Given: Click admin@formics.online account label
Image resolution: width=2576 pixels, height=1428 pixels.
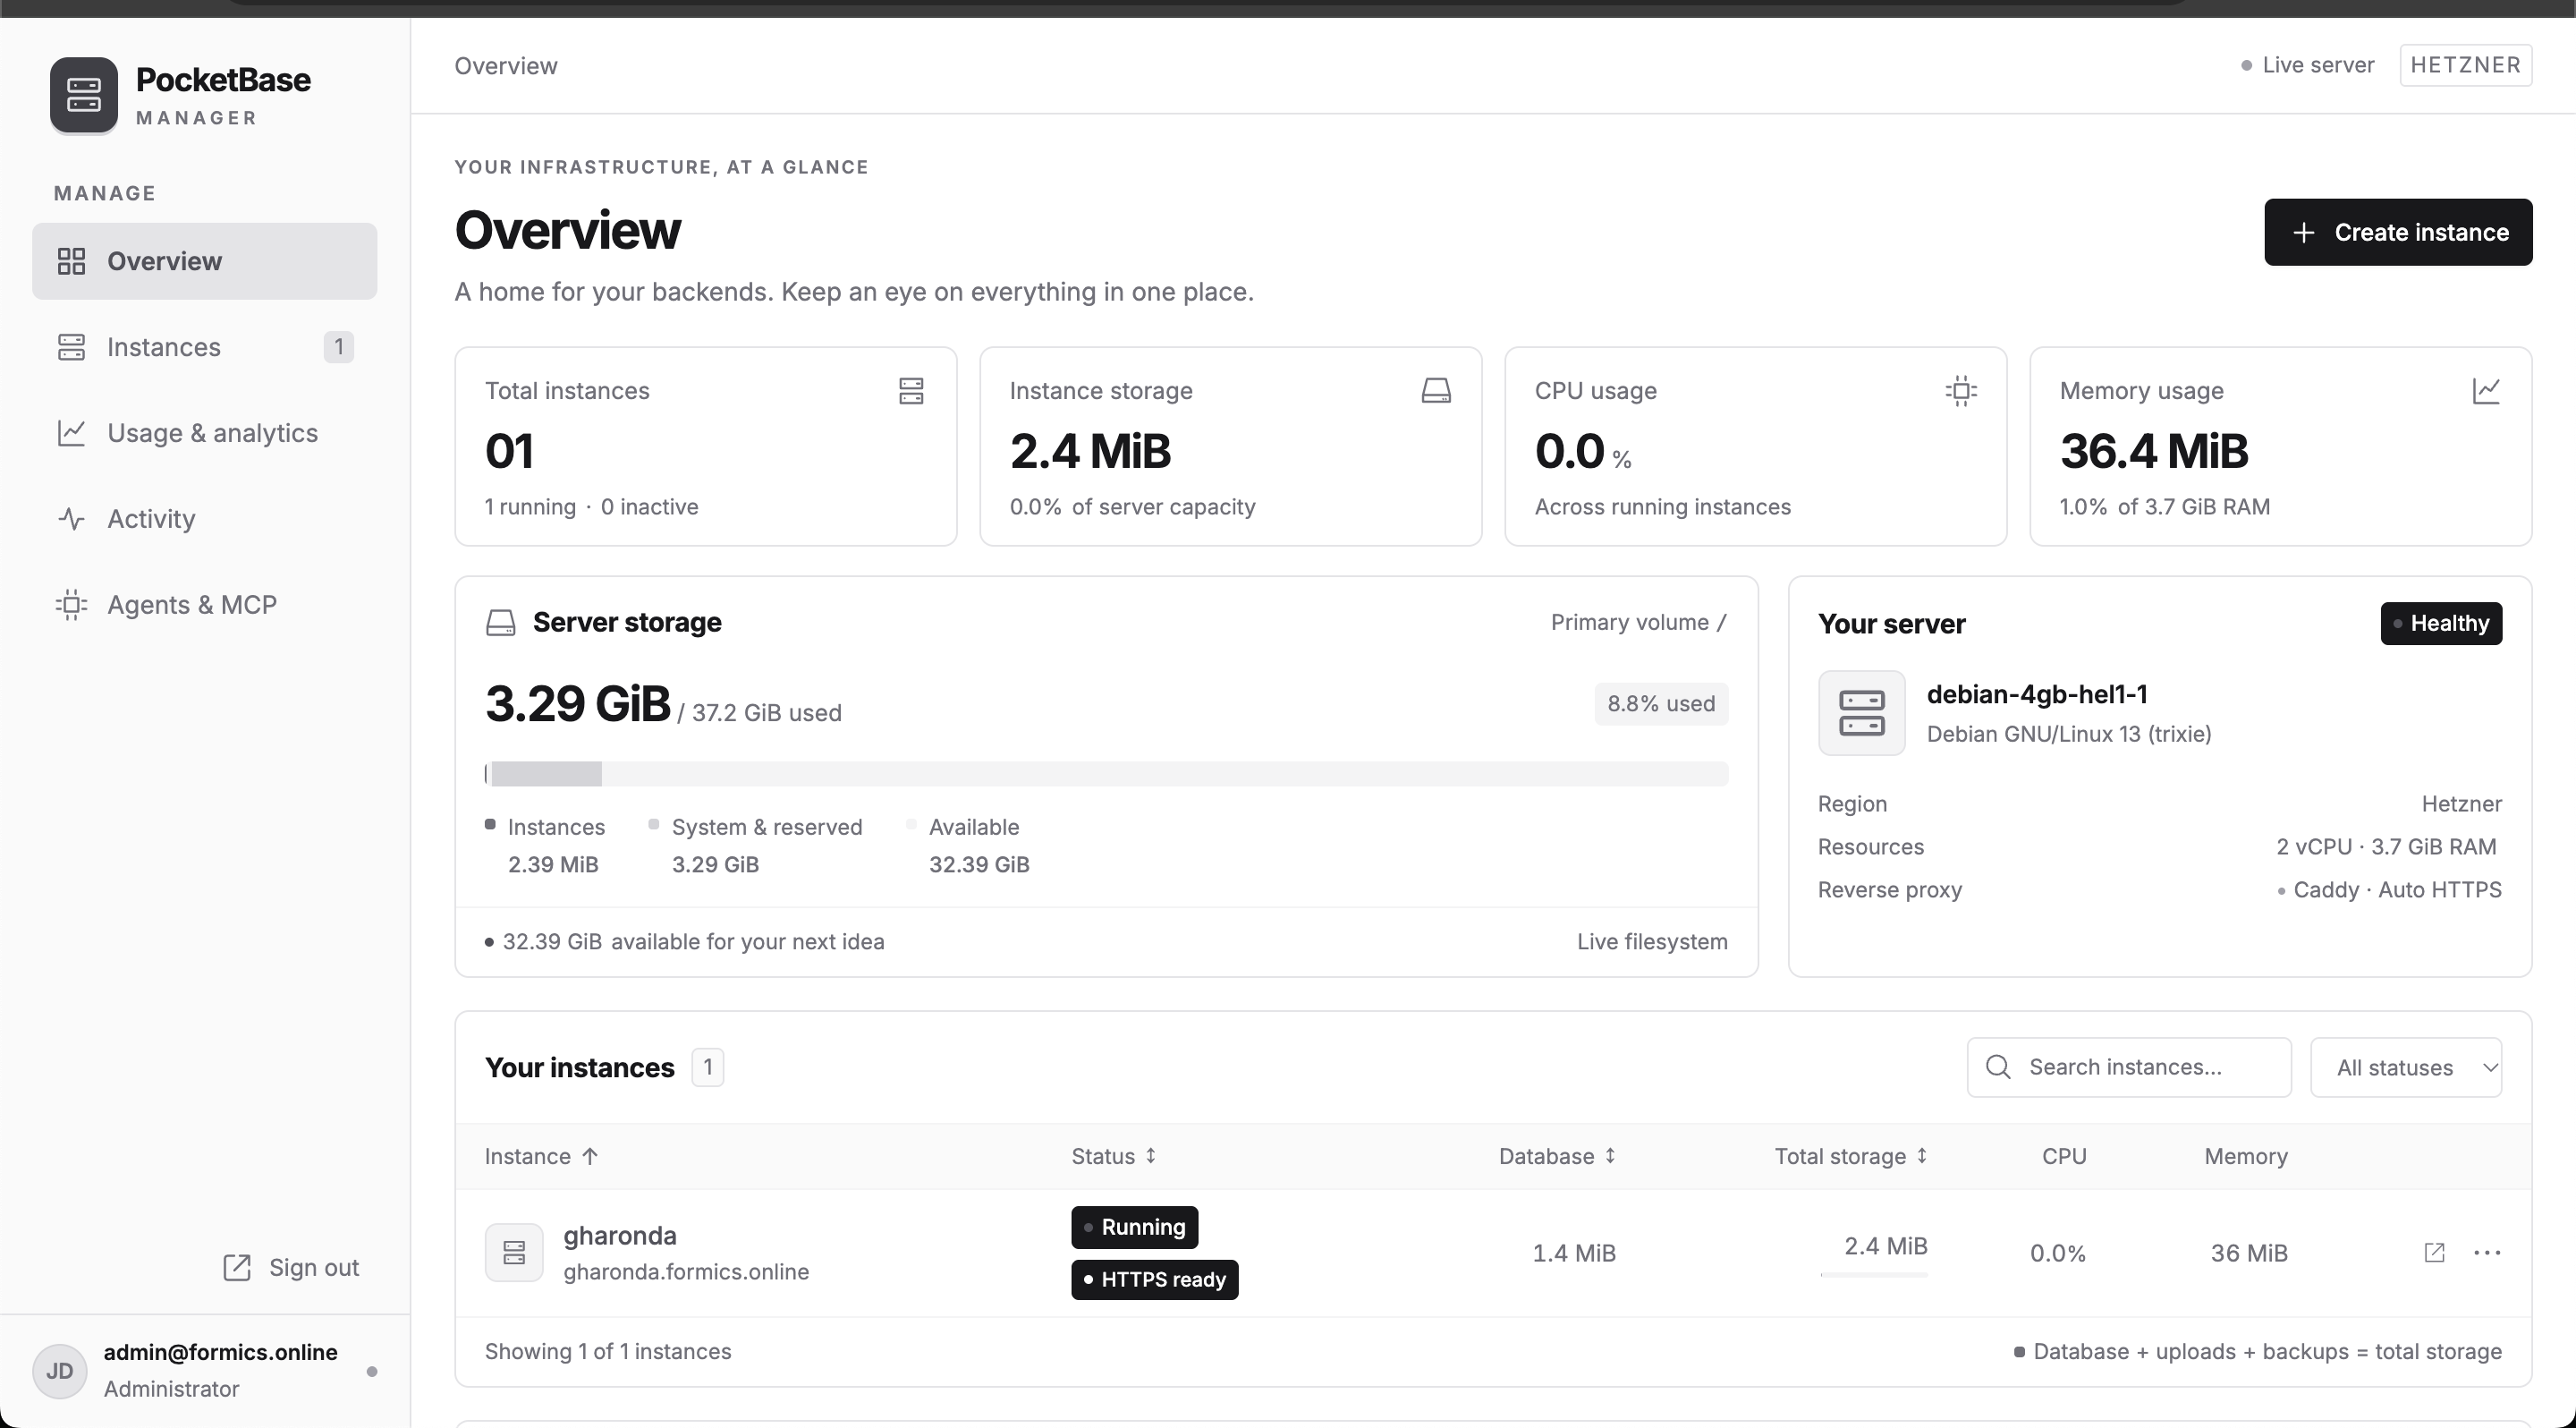Looking at the screenshot, I should click(220, 1352).
